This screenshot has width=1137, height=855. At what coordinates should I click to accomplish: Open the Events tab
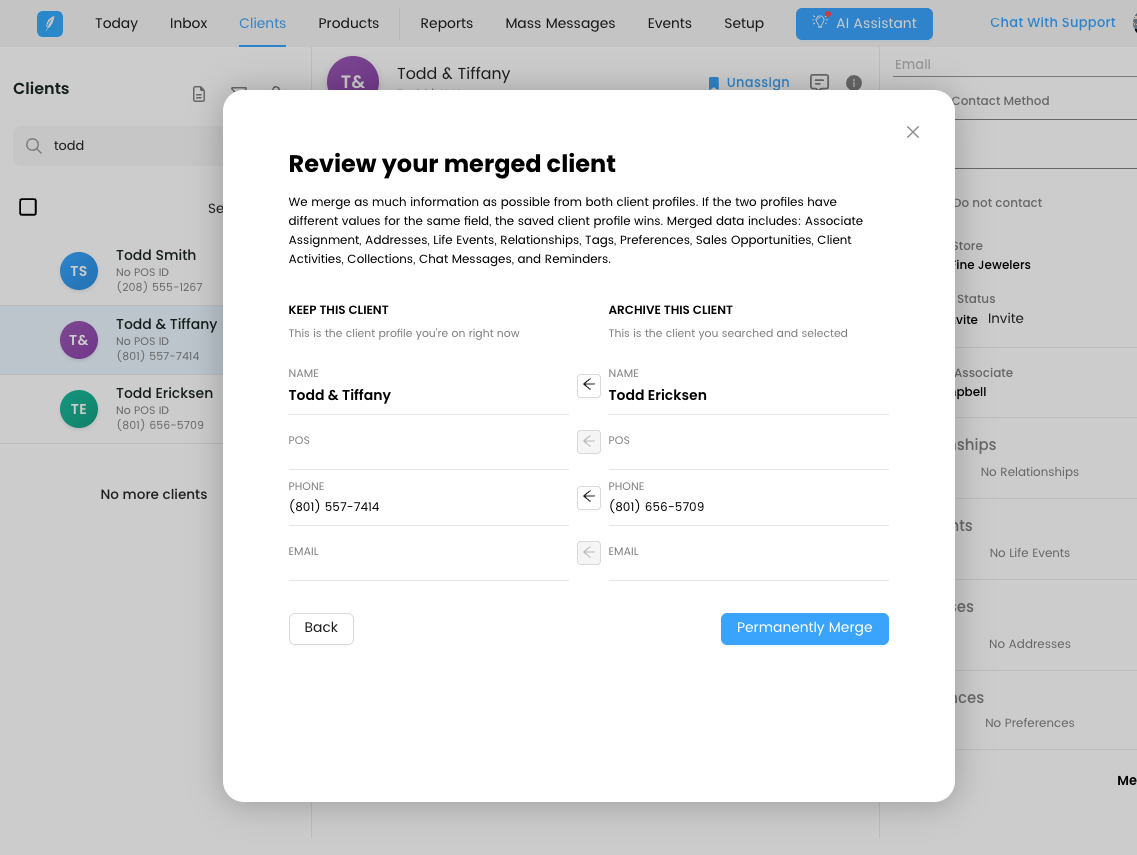point(669,23)
